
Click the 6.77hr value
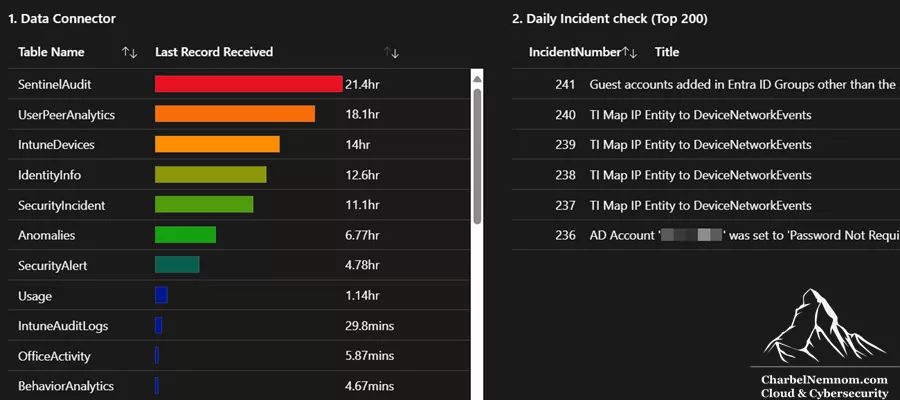[362, 235]
